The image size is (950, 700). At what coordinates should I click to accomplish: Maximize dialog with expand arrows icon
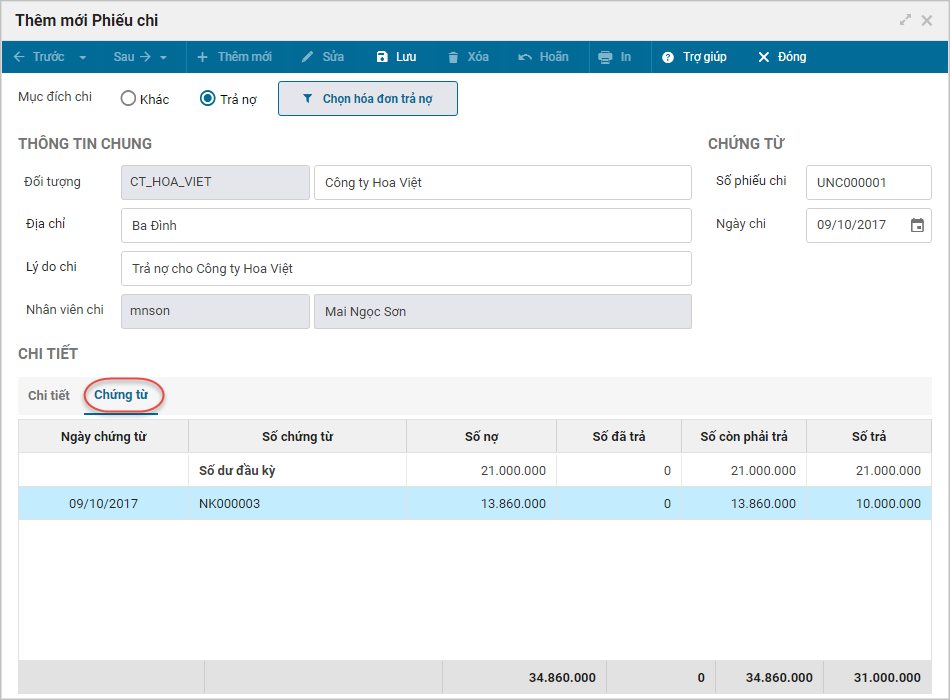(x=905, y=20)
